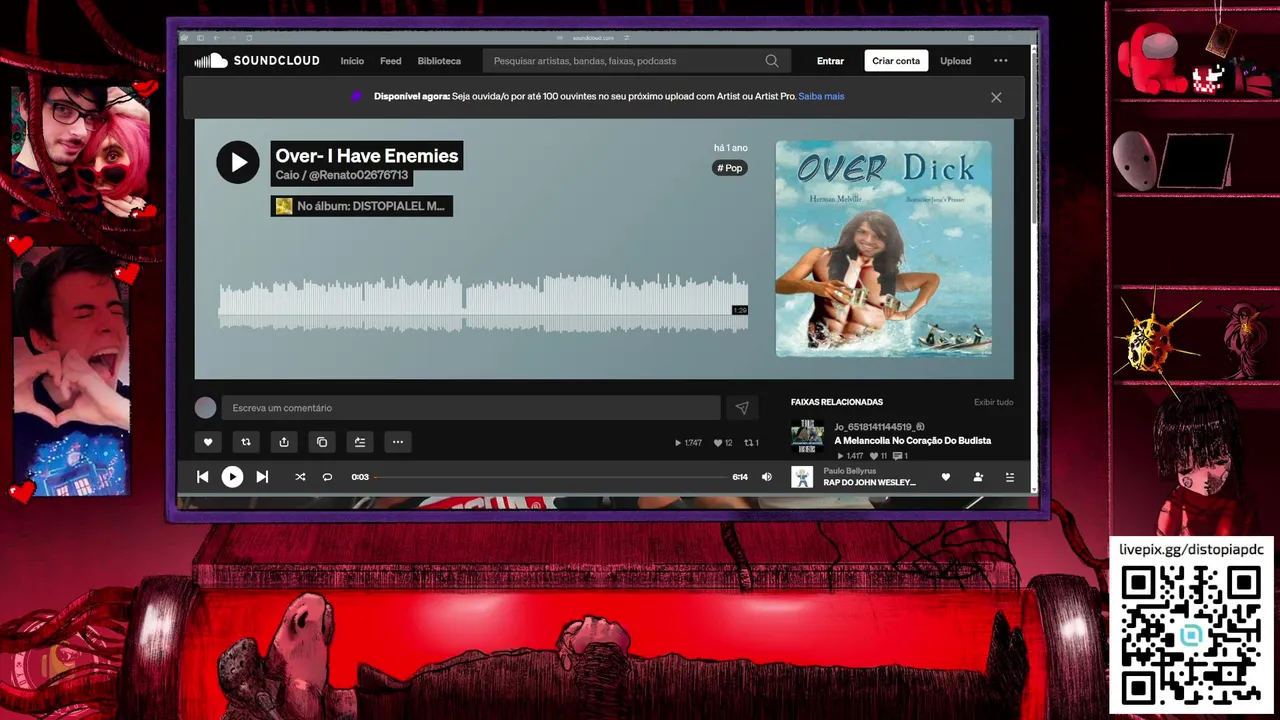Click the Criar conta button
This screenshot has width=1280, height=720.
896,61
